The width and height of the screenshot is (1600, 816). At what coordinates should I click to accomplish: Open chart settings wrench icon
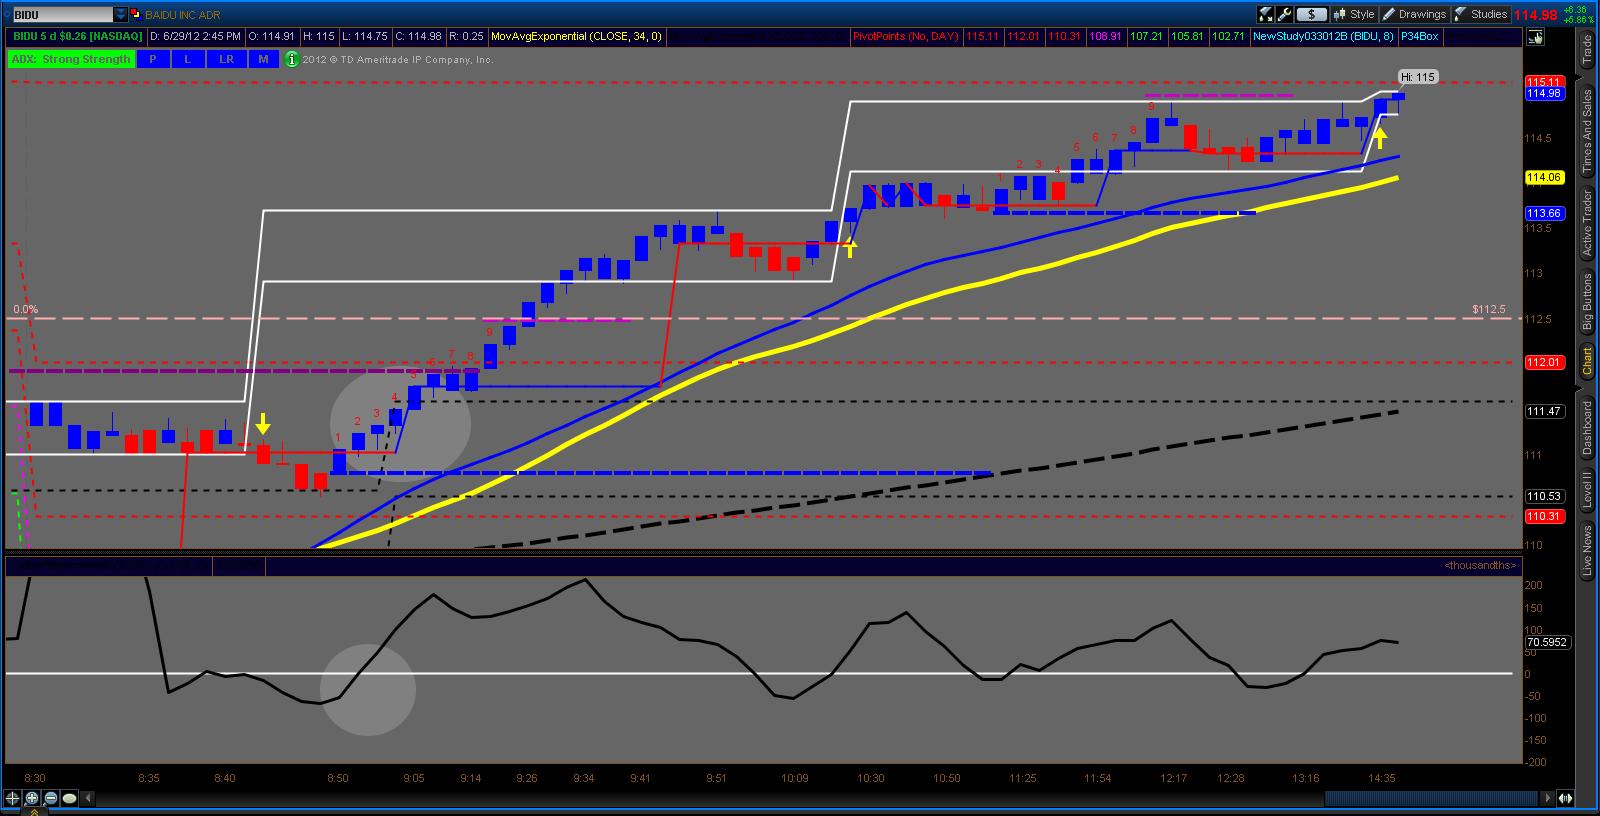(x=1286, y=14)
